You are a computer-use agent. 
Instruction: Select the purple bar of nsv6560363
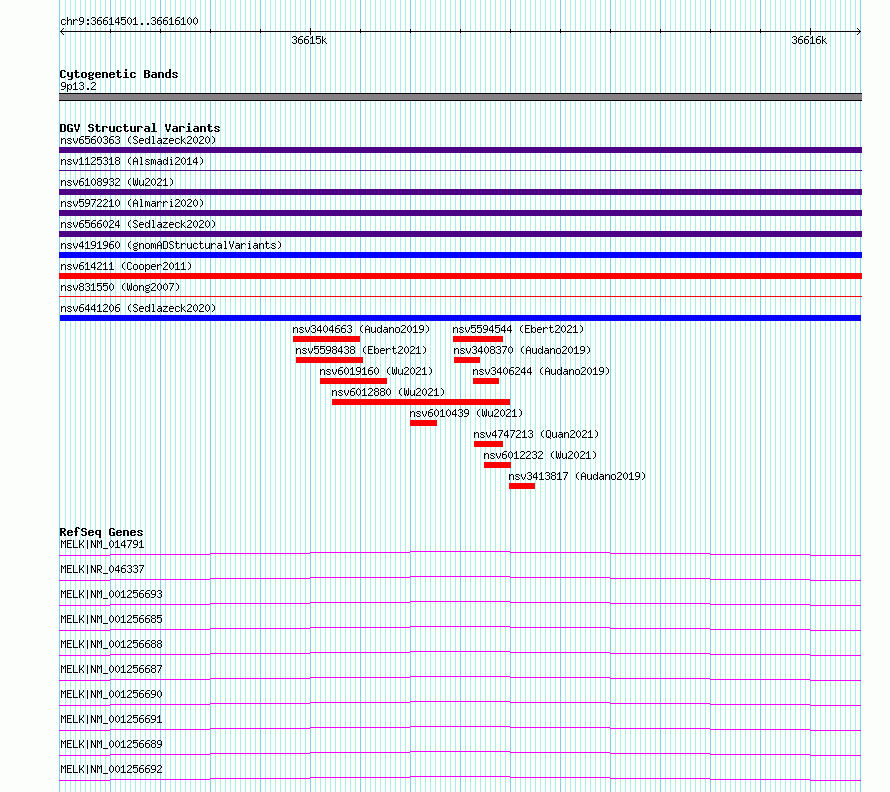click(460, 150)
